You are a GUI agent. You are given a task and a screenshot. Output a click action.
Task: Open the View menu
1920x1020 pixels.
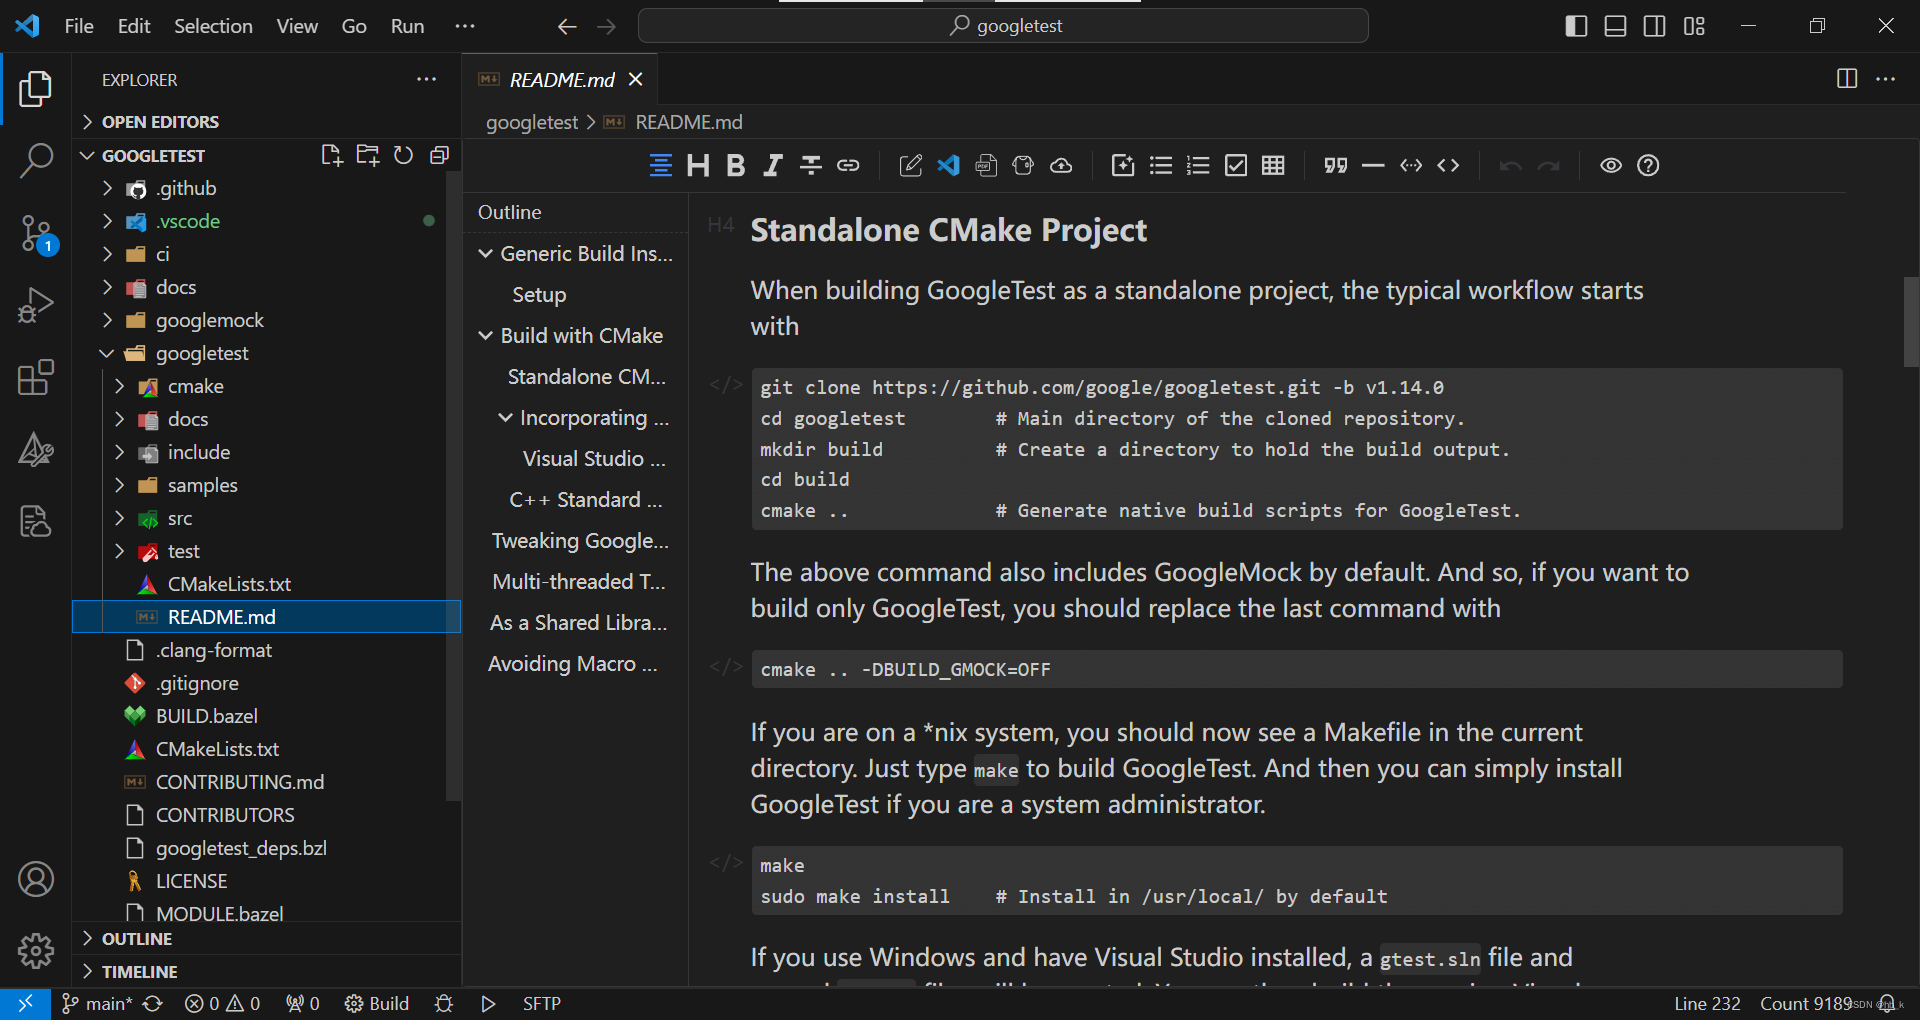[297, 26]
